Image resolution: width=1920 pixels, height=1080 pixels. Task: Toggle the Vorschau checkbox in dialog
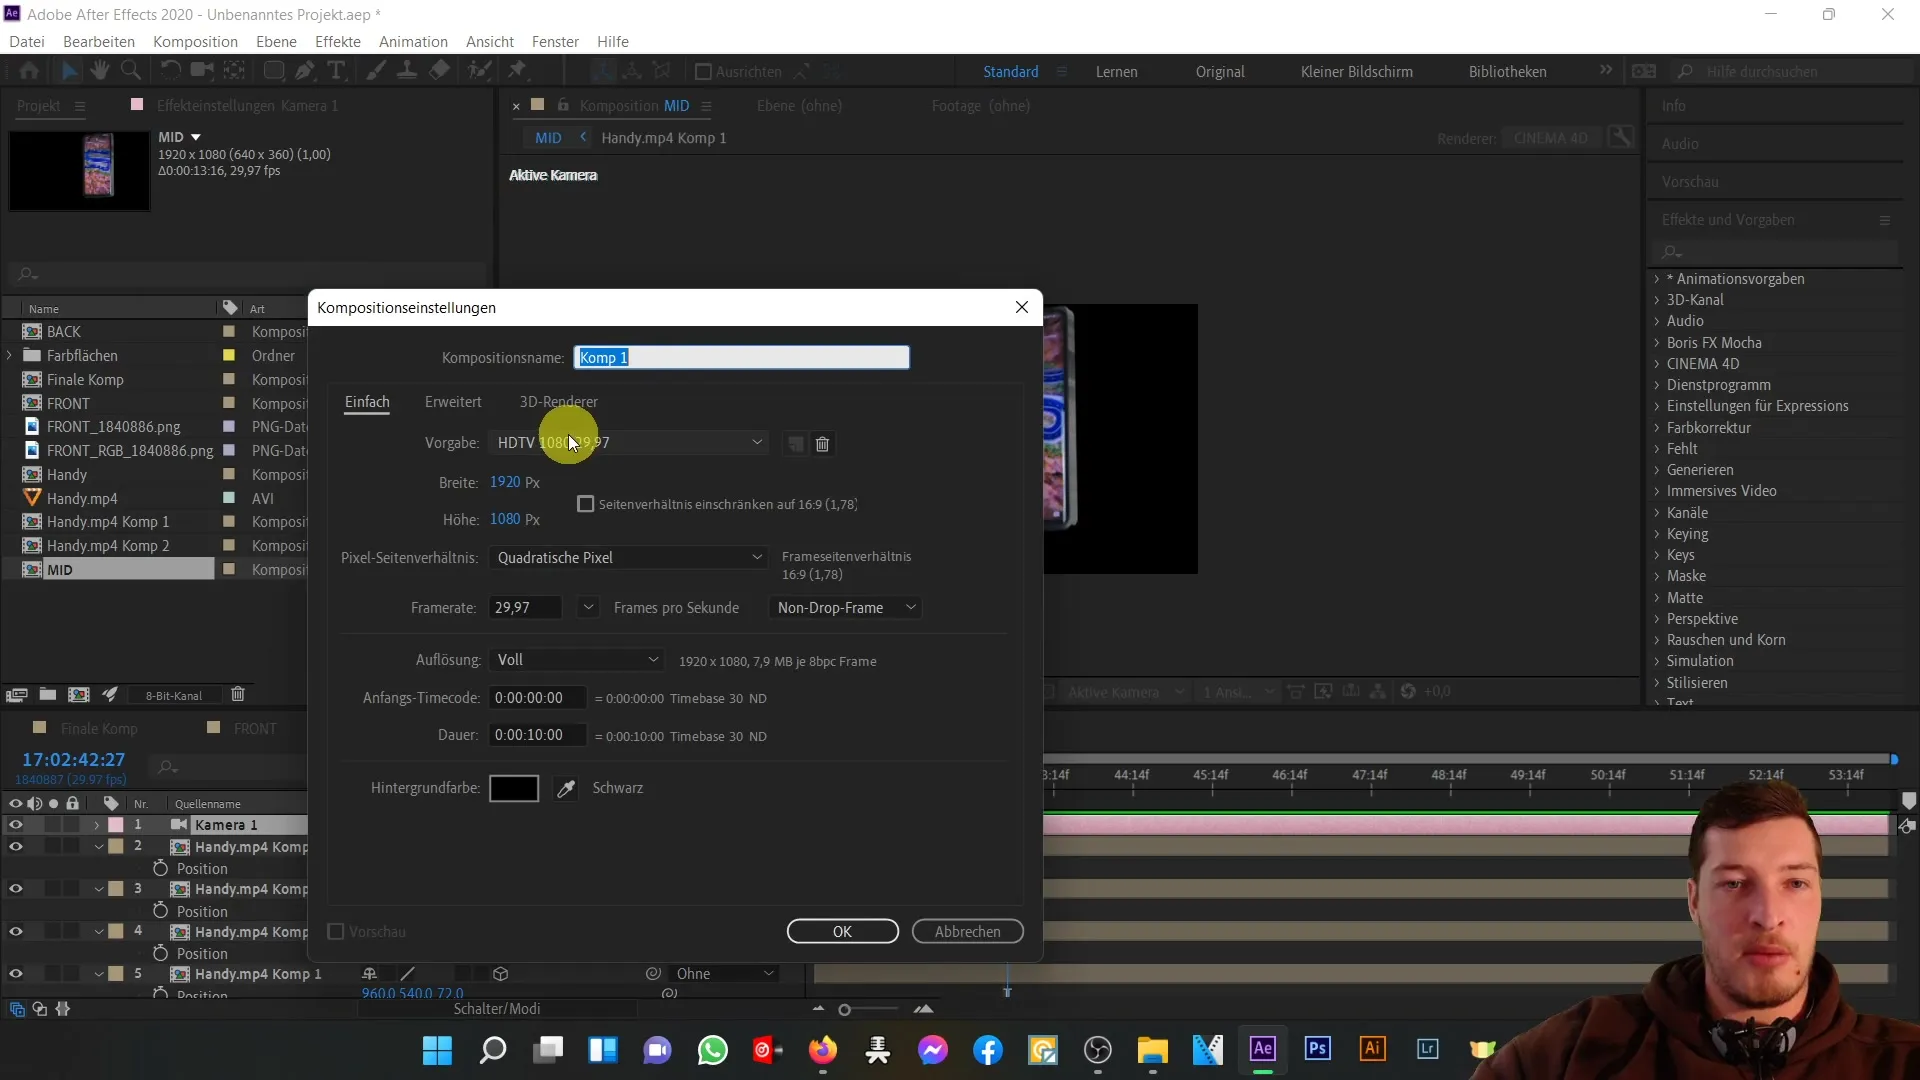point(336,932)
